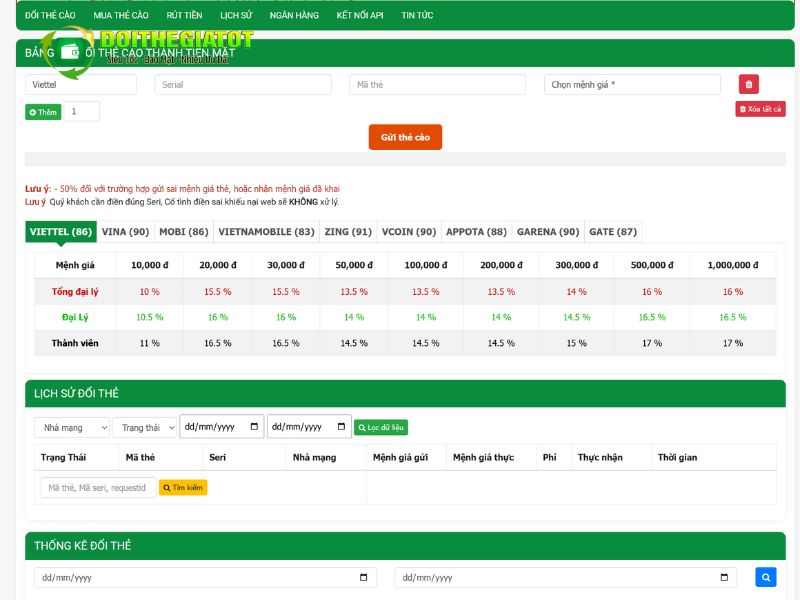Click the LỊCH SỬ ĐỔI THẺ section header
Image resolution: width=800 pixels, height=600 pixels.
pos(405,393)
